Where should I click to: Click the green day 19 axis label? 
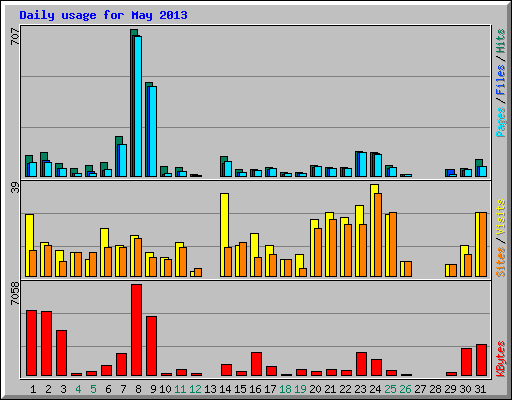coord(301,389)
